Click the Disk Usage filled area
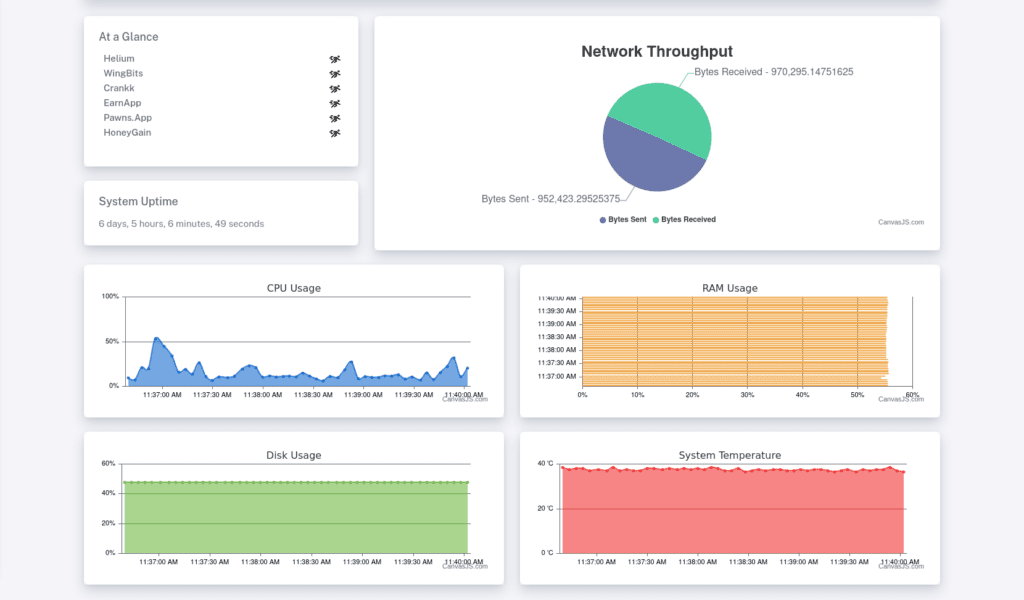This screenshot has width=1024, height=600. (290, 515)
